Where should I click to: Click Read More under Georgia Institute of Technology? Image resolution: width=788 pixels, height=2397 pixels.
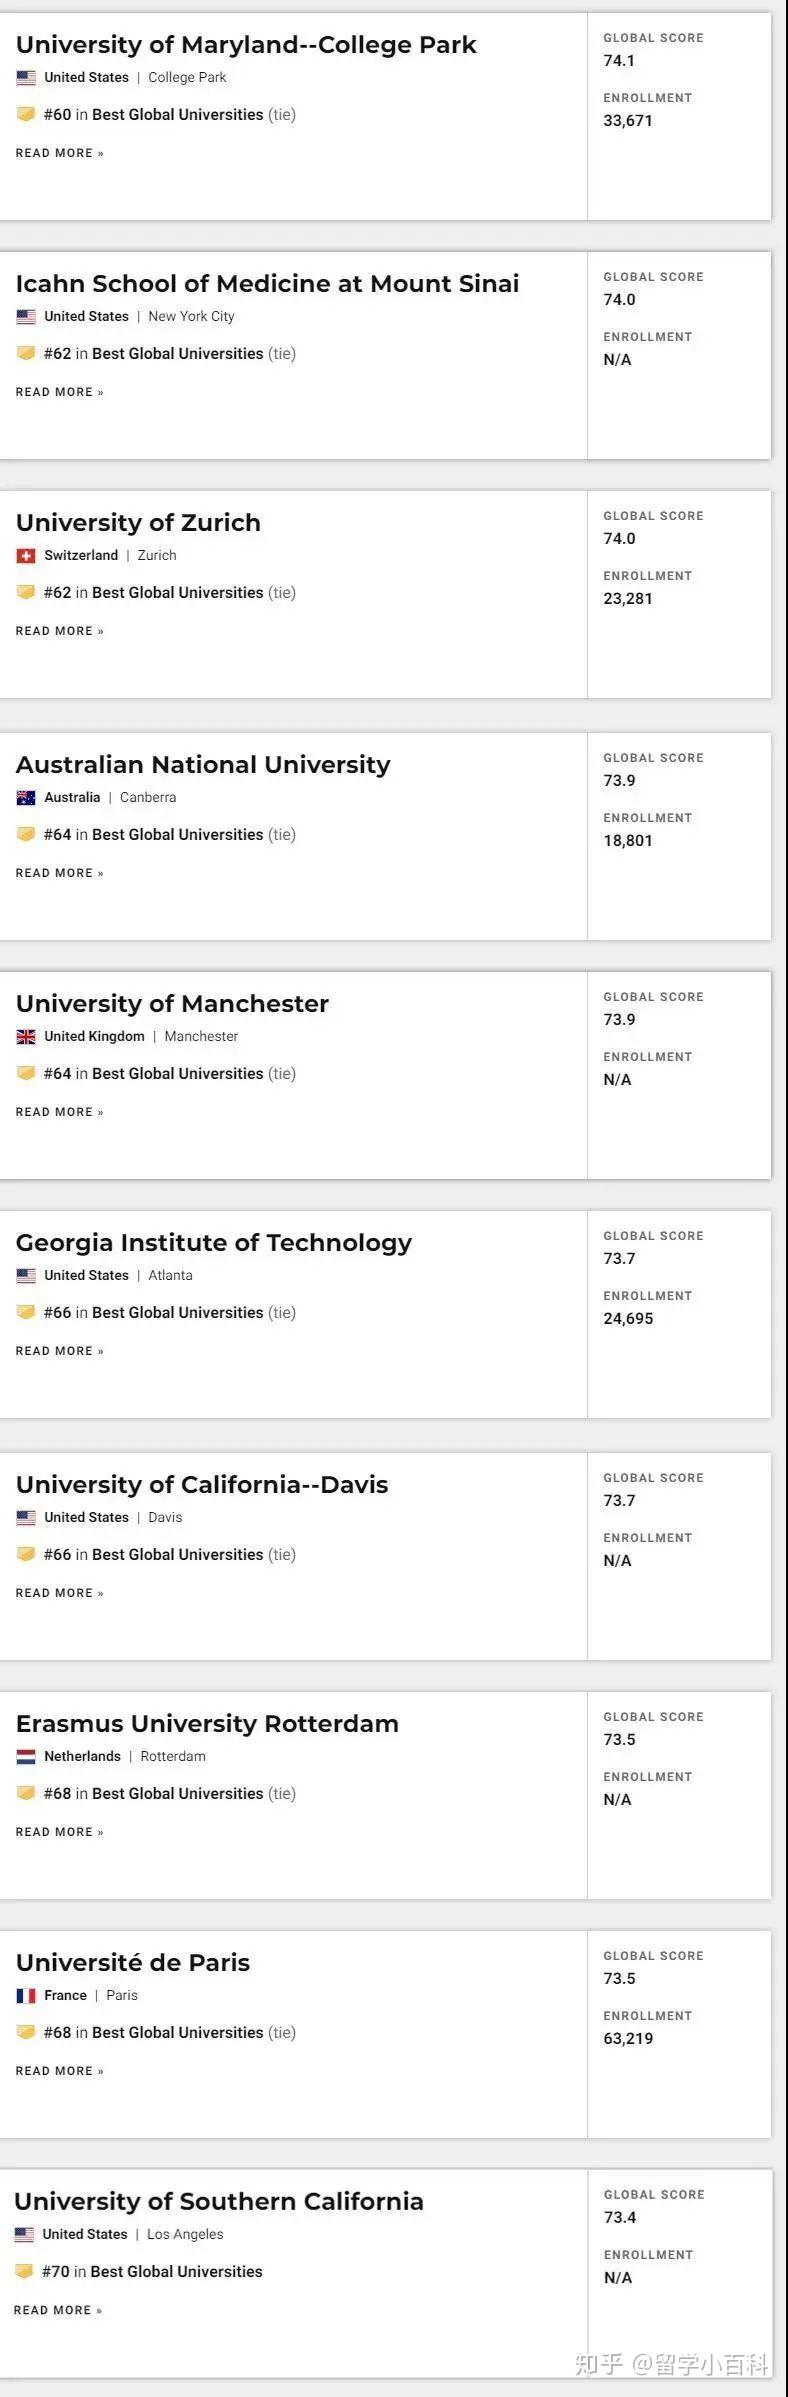click(60, 1351)
